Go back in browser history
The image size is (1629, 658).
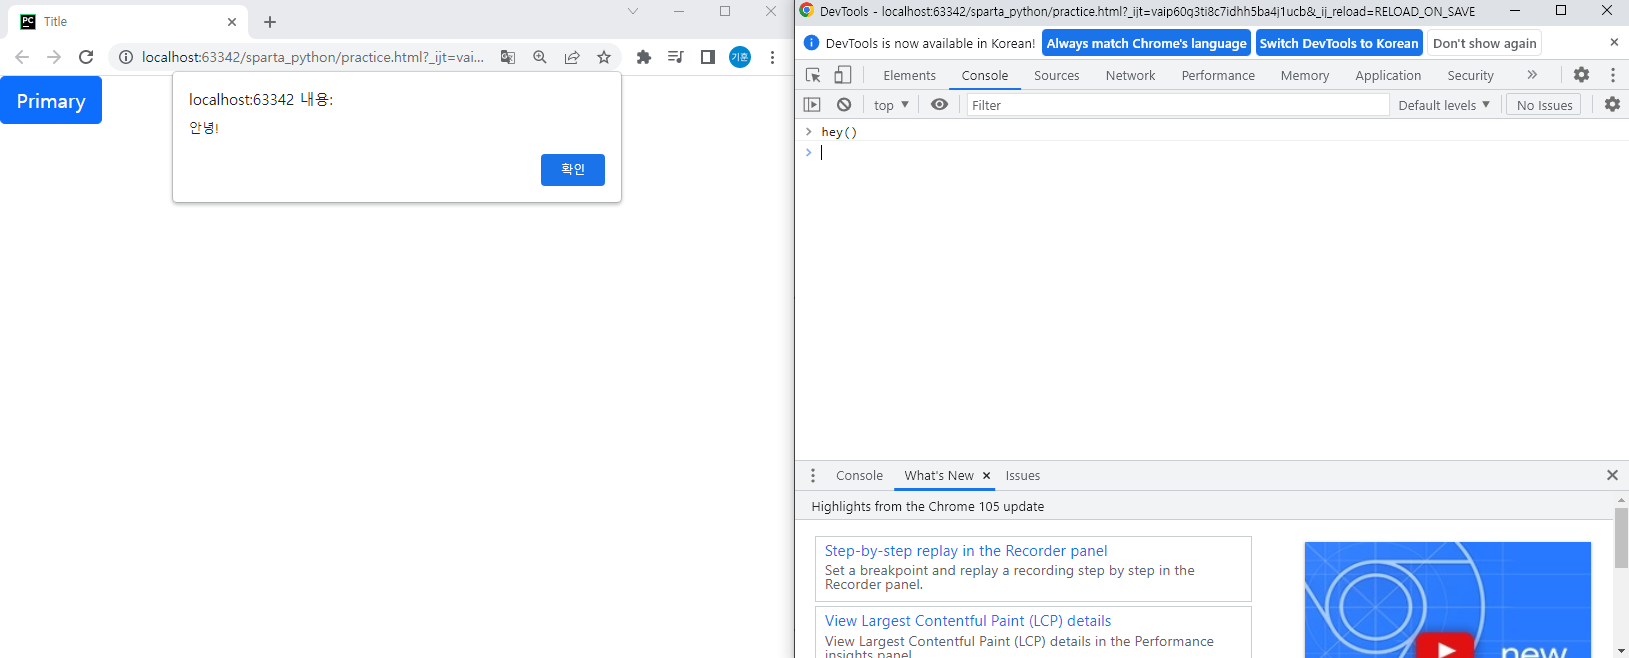point(22,57)
